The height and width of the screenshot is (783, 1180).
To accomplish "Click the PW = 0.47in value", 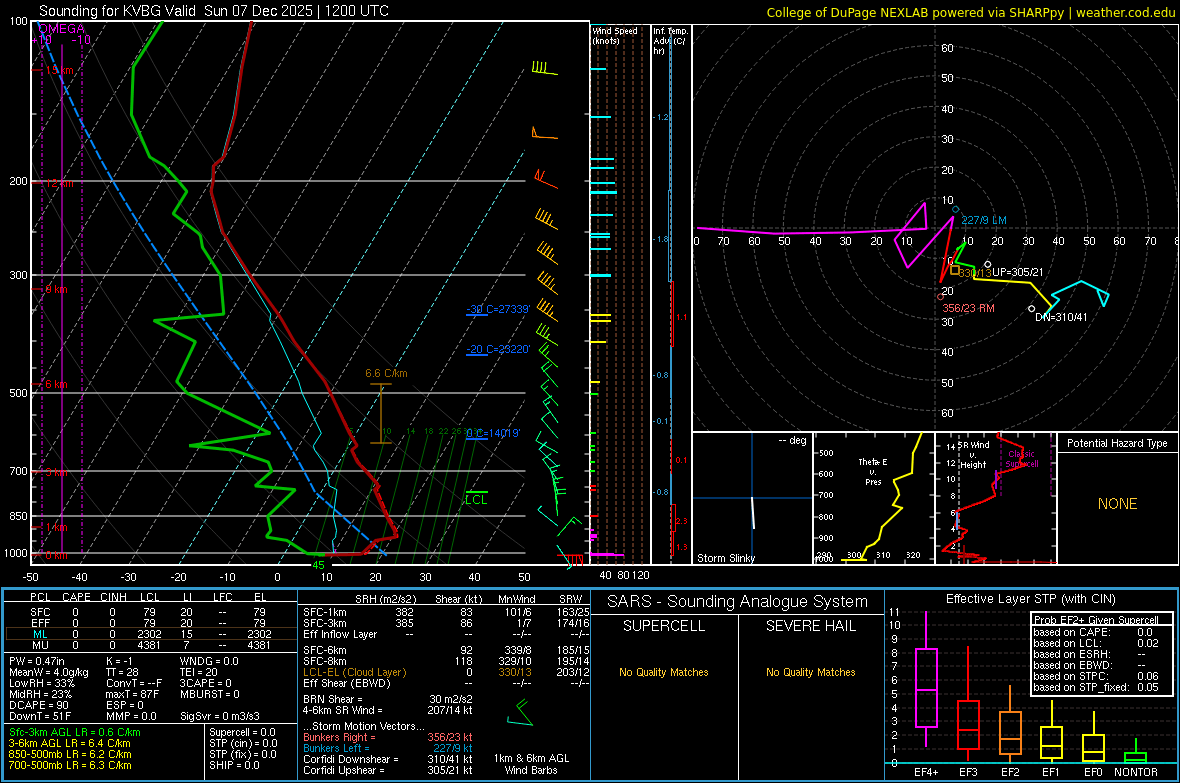I will pyautogui.click(x=37, y=661).
